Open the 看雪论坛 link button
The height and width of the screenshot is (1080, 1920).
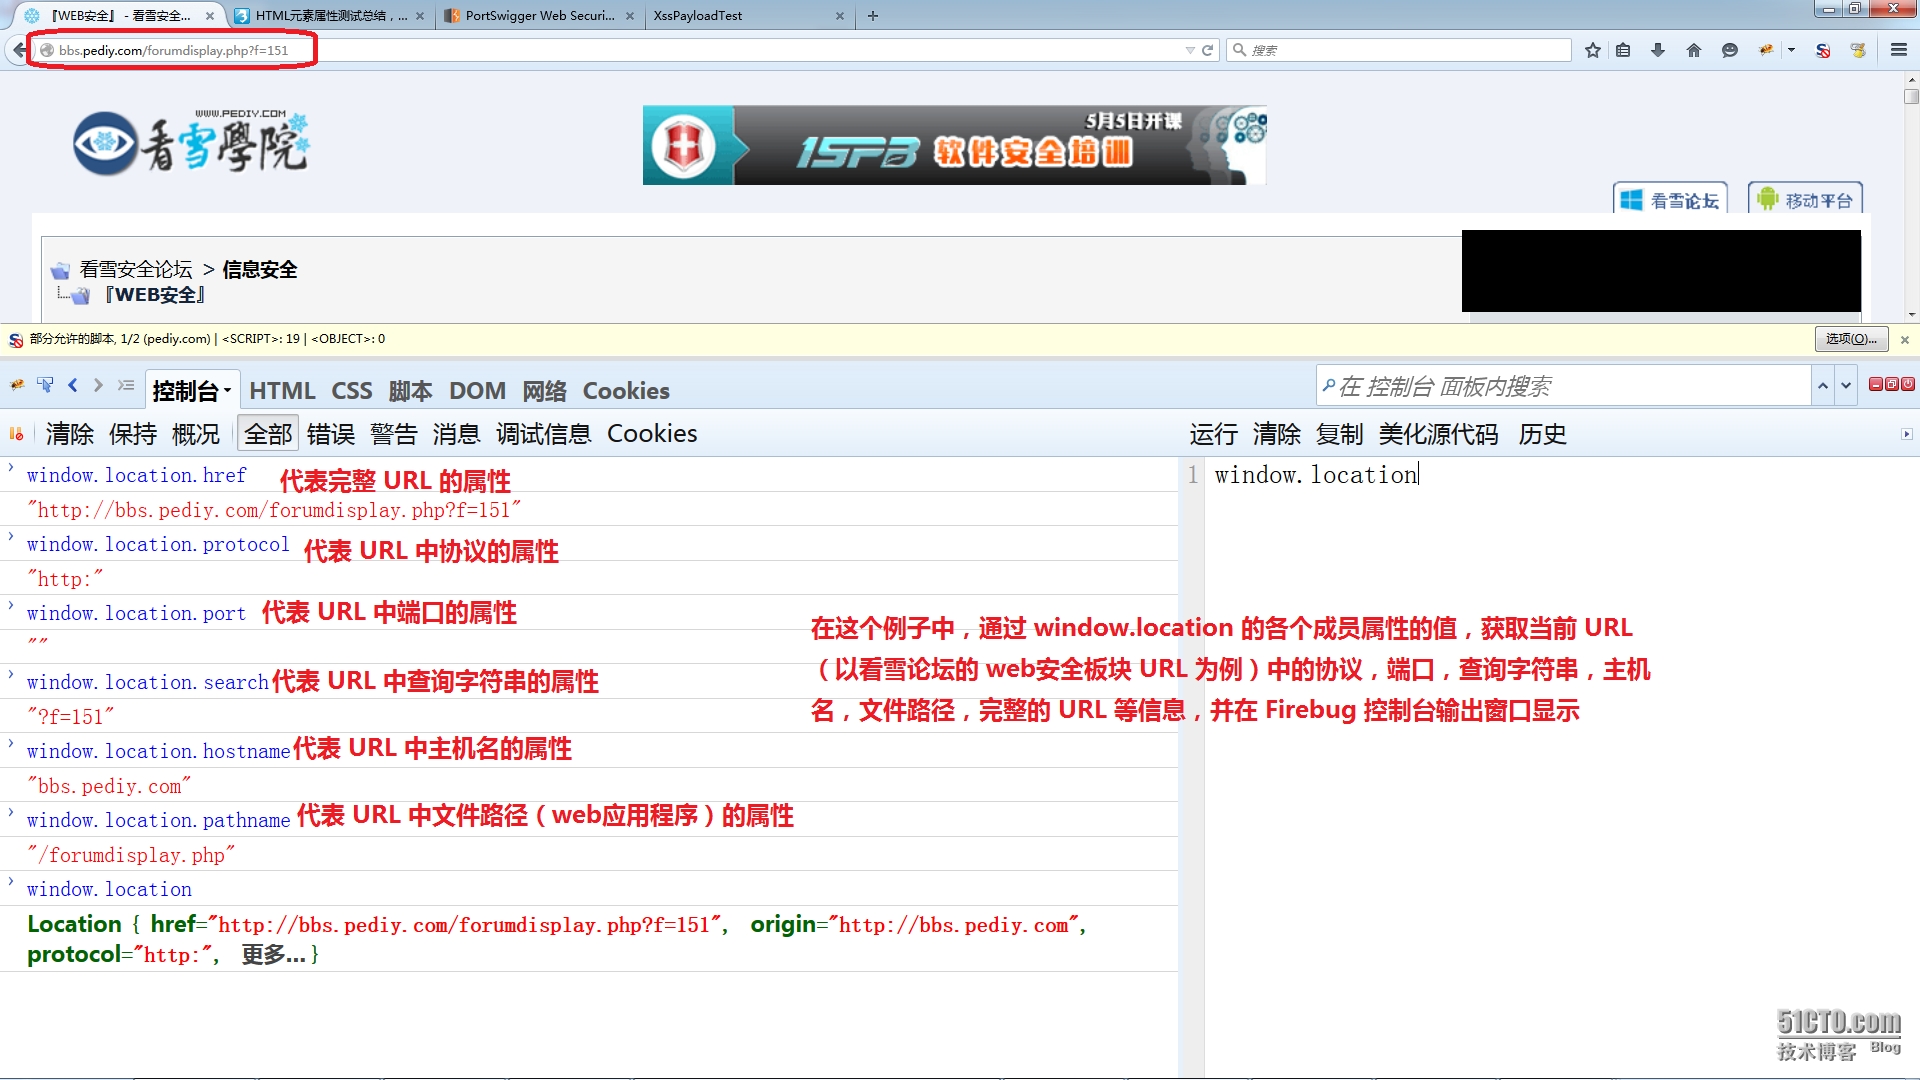click(1669, 200)
